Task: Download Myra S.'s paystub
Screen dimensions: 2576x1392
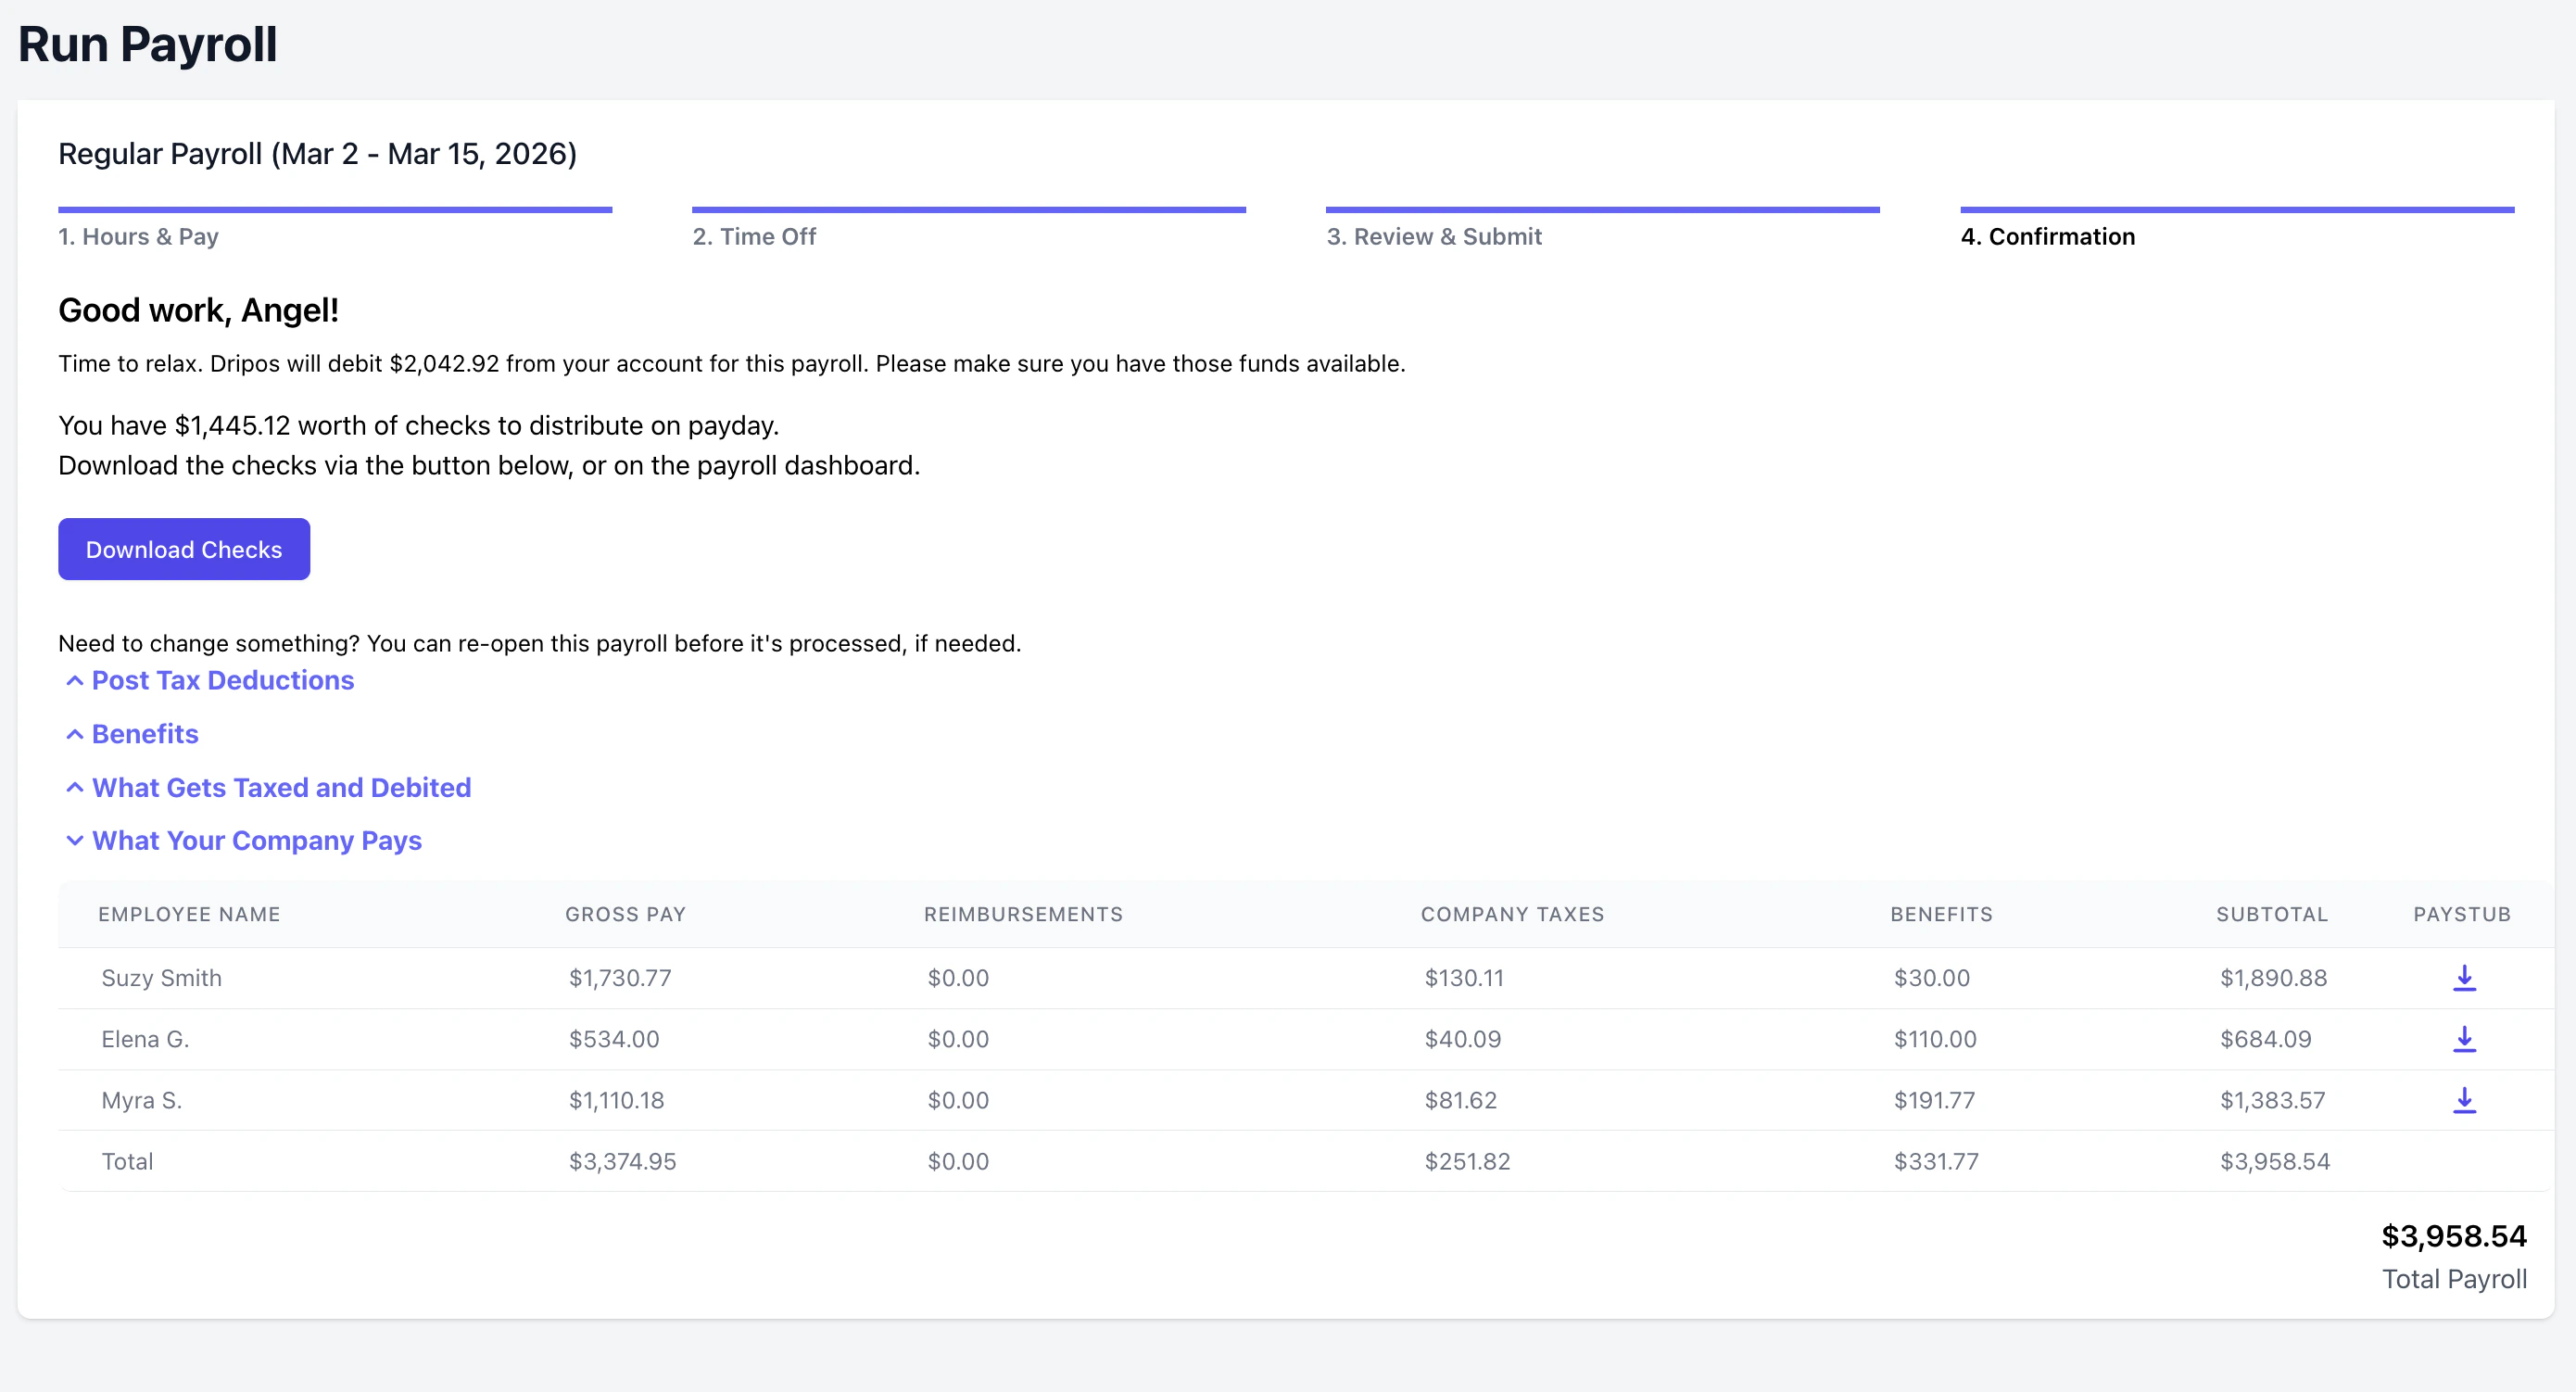Action: [2464, 1100]
